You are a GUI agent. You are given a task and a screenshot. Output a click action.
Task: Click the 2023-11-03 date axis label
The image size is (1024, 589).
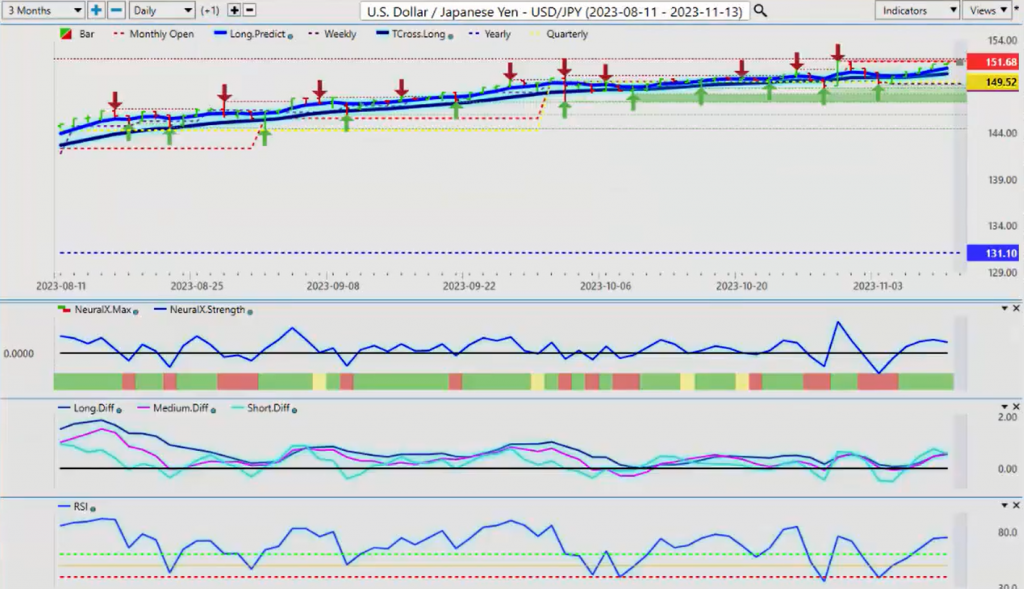878,286
